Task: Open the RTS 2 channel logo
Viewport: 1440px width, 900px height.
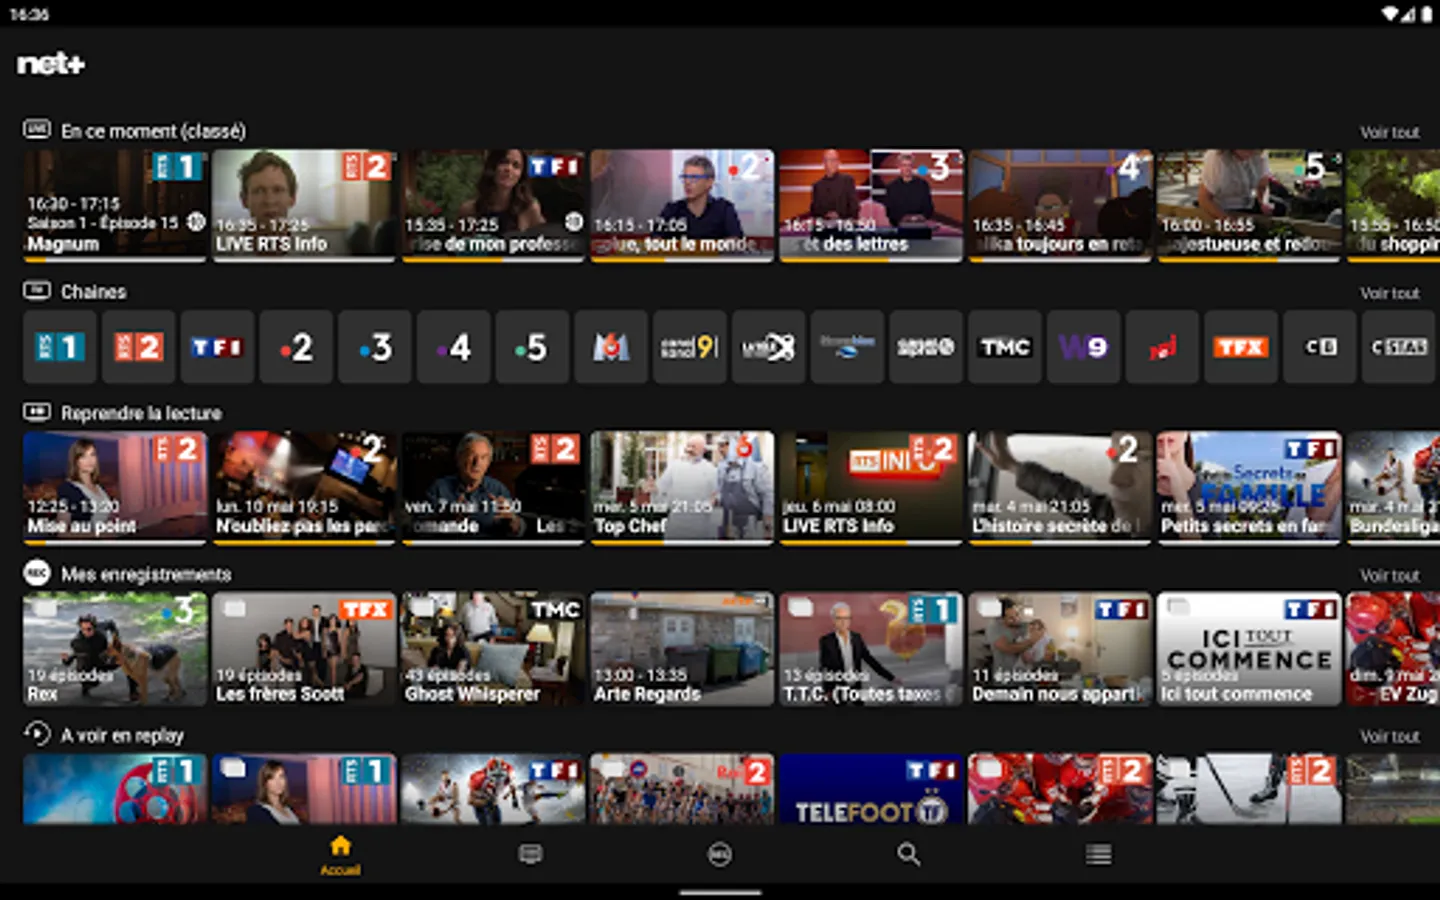Action: click(x=139, y=347)
